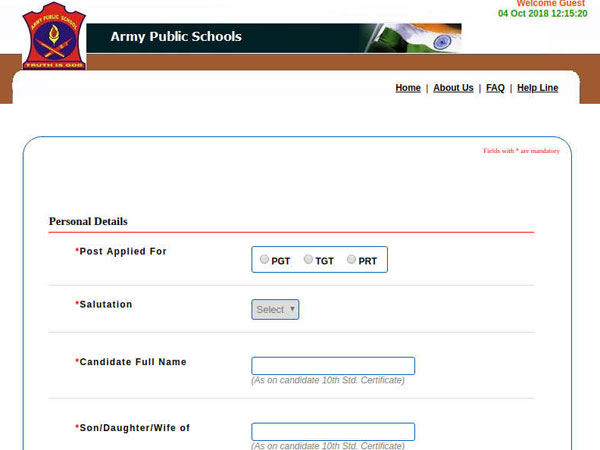Visit the Help Line link
This screenshot has height=450, width=600.
538,88
